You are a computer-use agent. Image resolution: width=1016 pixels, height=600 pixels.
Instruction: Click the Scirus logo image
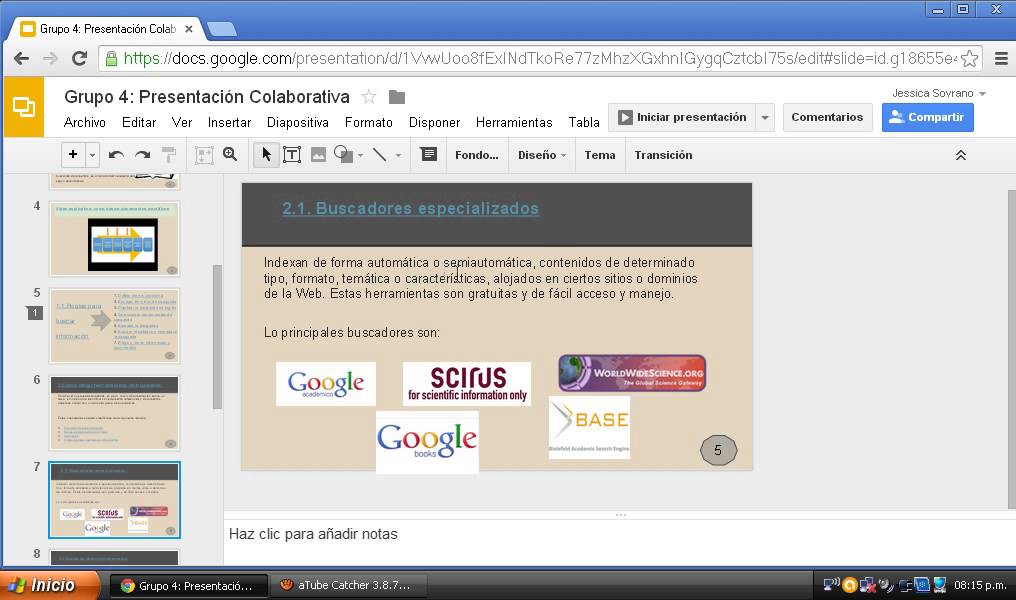pos(467,384)
